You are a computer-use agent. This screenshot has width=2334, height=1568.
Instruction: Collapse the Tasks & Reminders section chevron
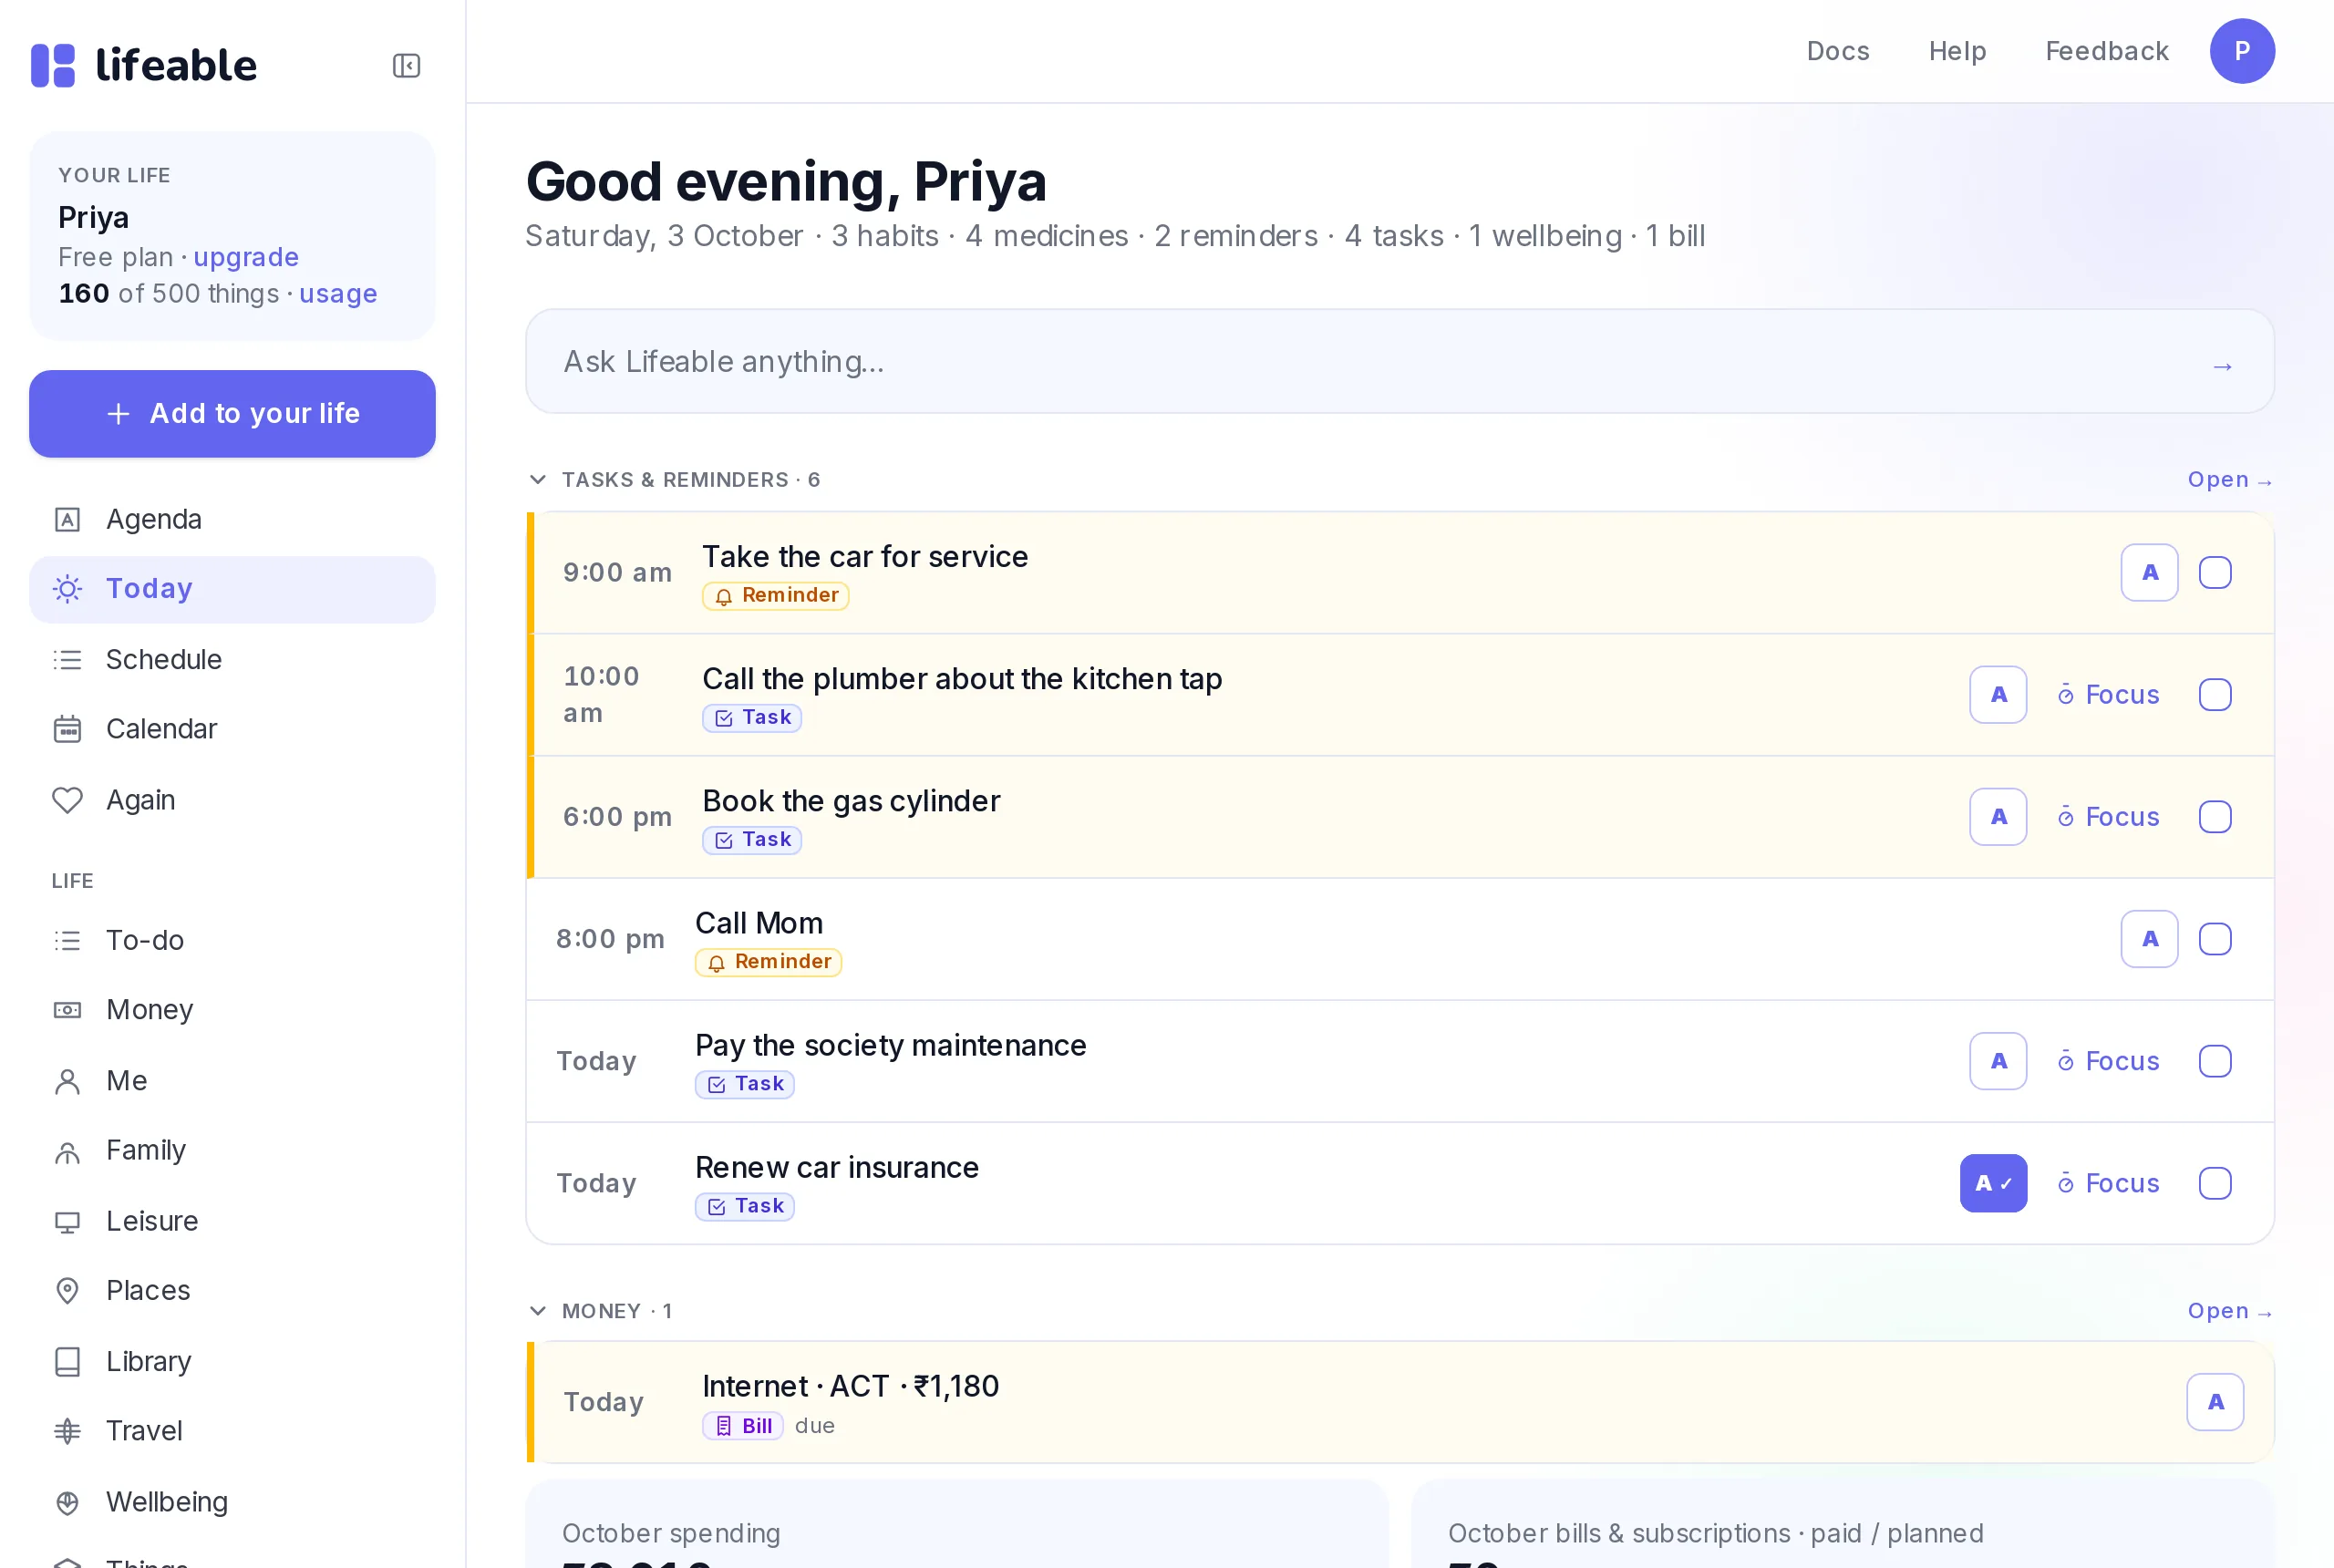(537, 480)
